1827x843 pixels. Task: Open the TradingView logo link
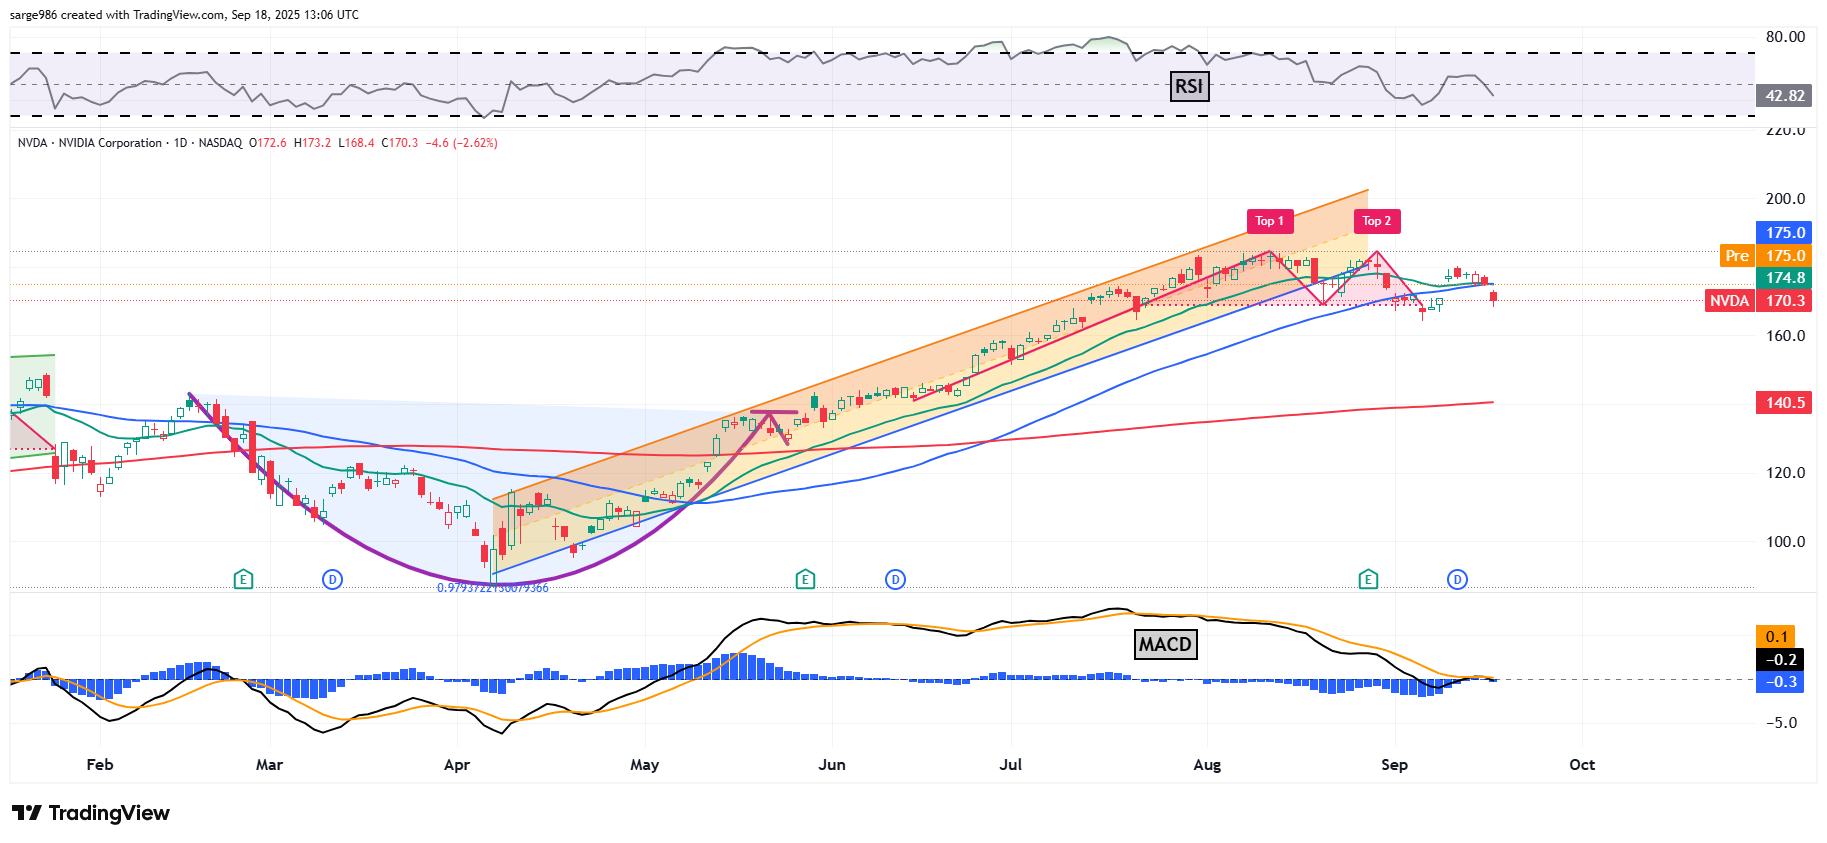(x=91, y=813)
